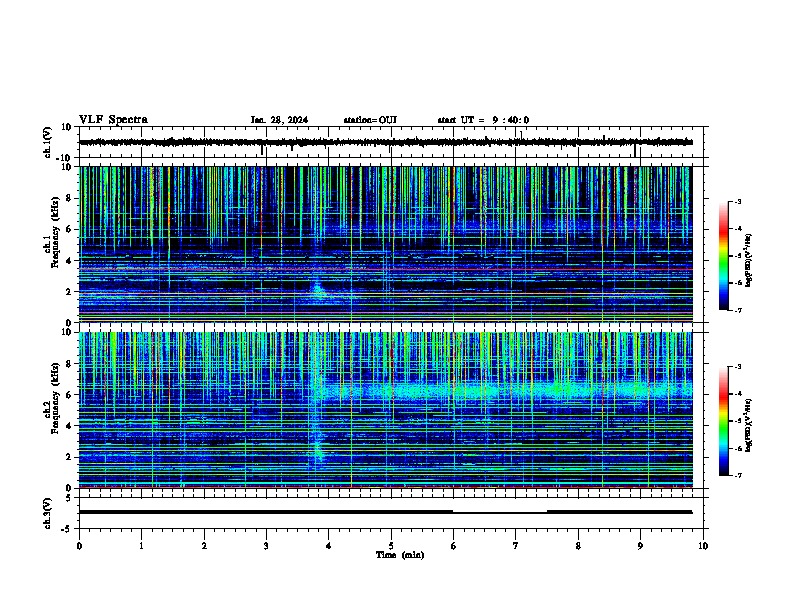
Task: Click time axis tick label "5"
Action: 391,546
